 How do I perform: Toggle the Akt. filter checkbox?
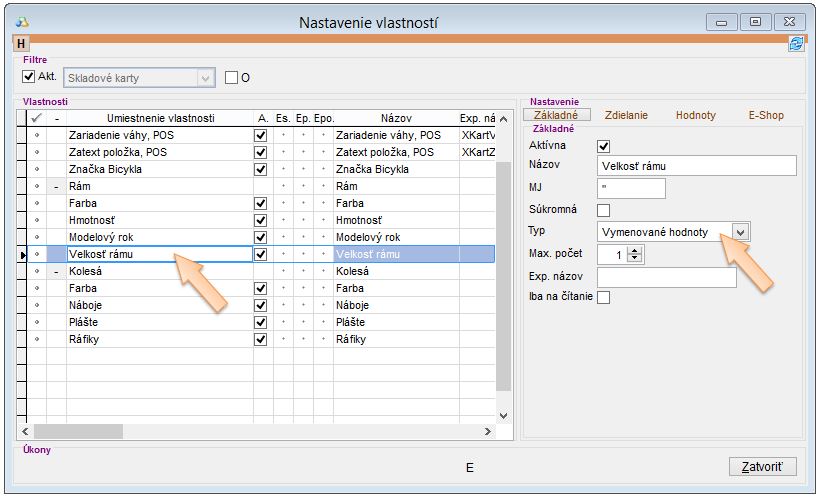coord(28,76)
